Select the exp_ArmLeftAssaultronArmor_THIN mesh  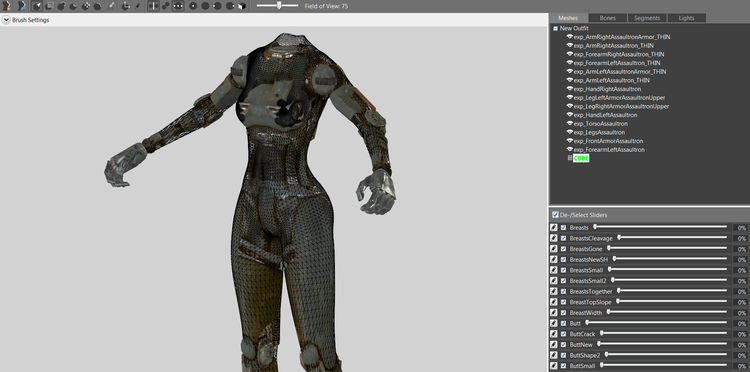click(x=620, y=72)
